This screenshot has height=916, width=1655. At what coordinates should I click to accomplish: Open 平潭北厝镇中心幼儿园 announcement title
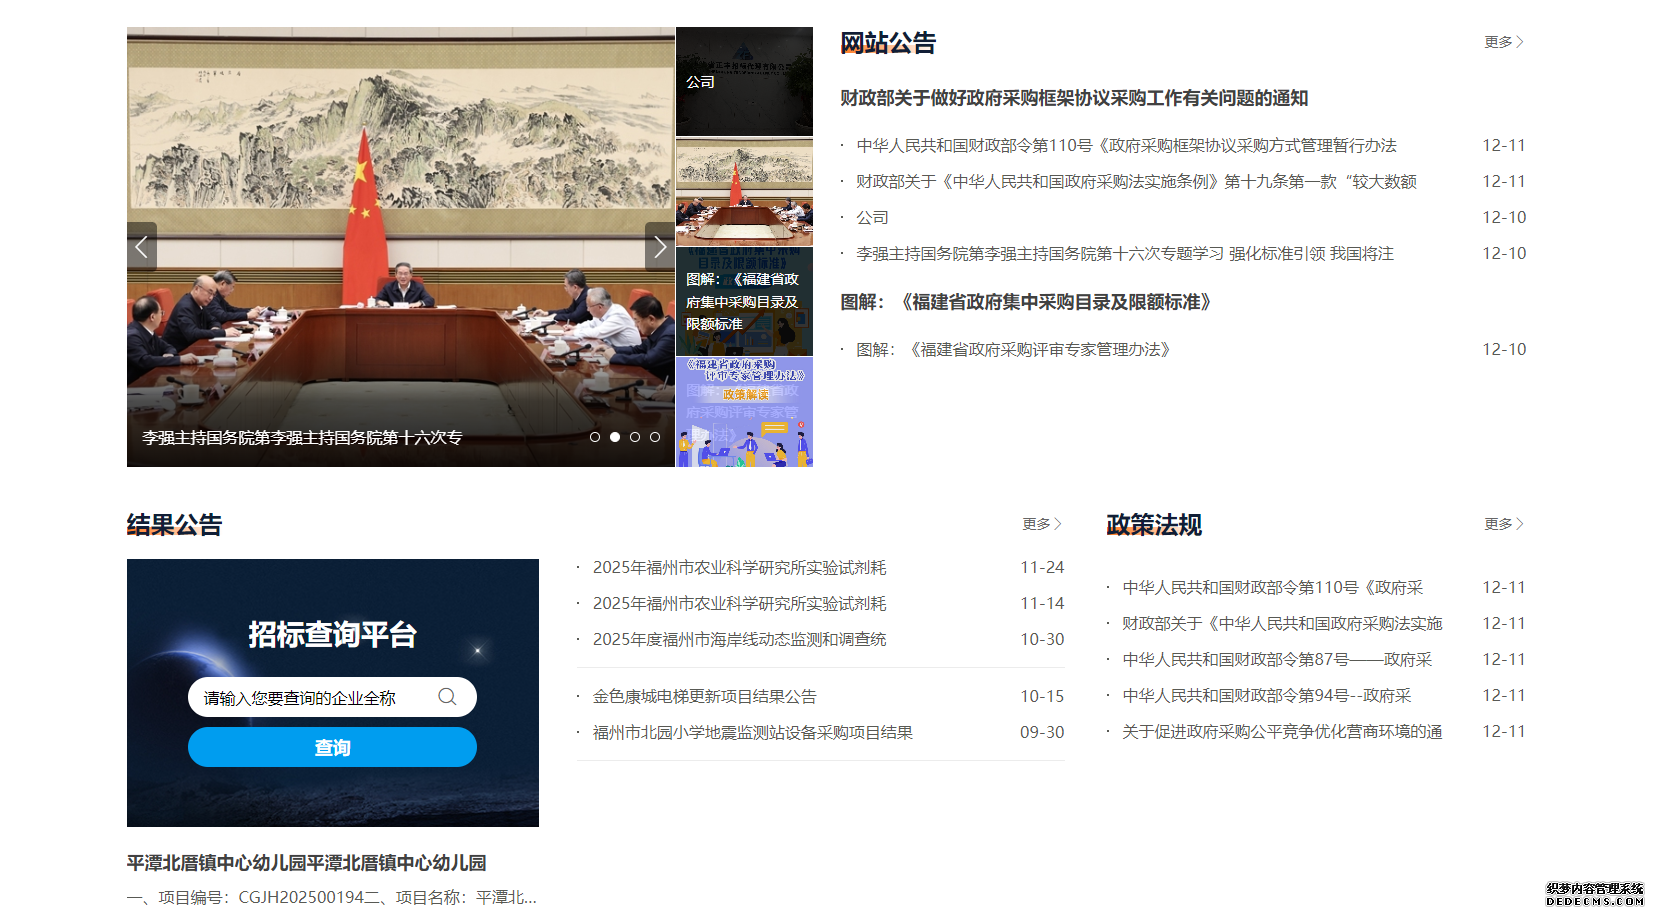tap(306, 863)
